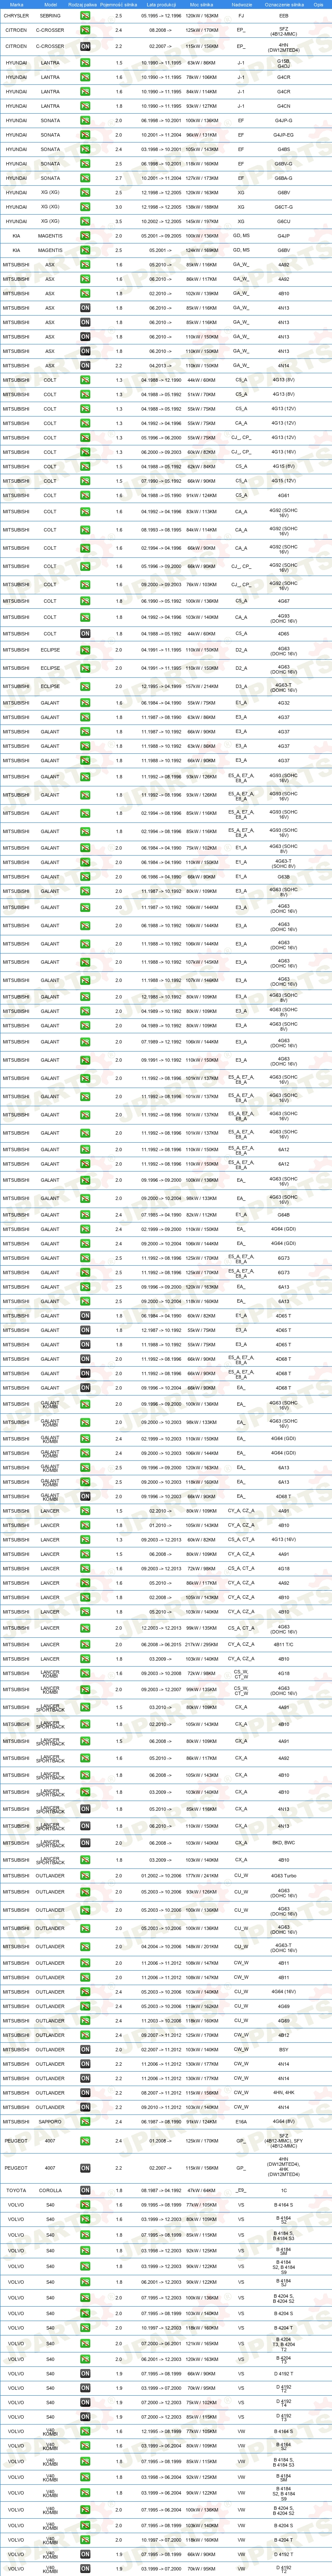Select the G4JP-EG engine code cell
This screenshot has height=2576, width=332.
click(284, 135)
